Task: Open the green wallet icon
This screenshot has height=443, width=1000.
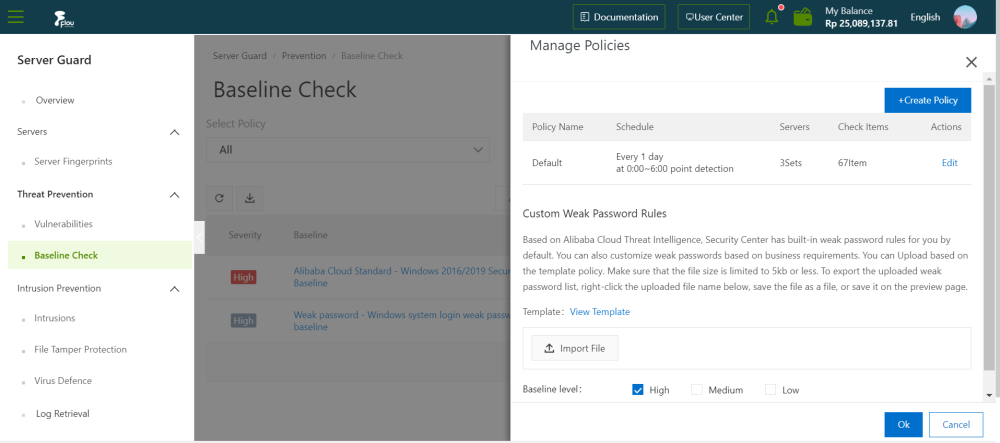Action: [x=803, y=17]
